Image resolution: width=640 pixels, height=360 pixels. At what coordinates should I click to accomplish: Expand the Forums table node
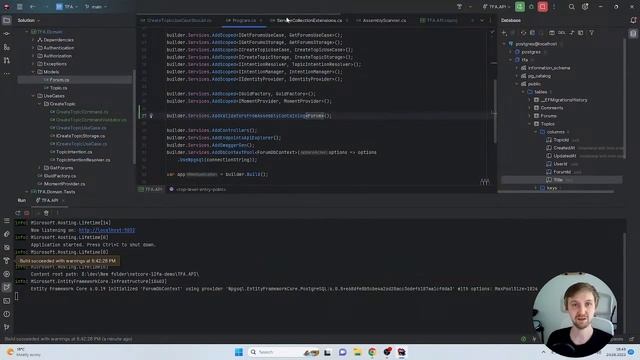(530, 116)
